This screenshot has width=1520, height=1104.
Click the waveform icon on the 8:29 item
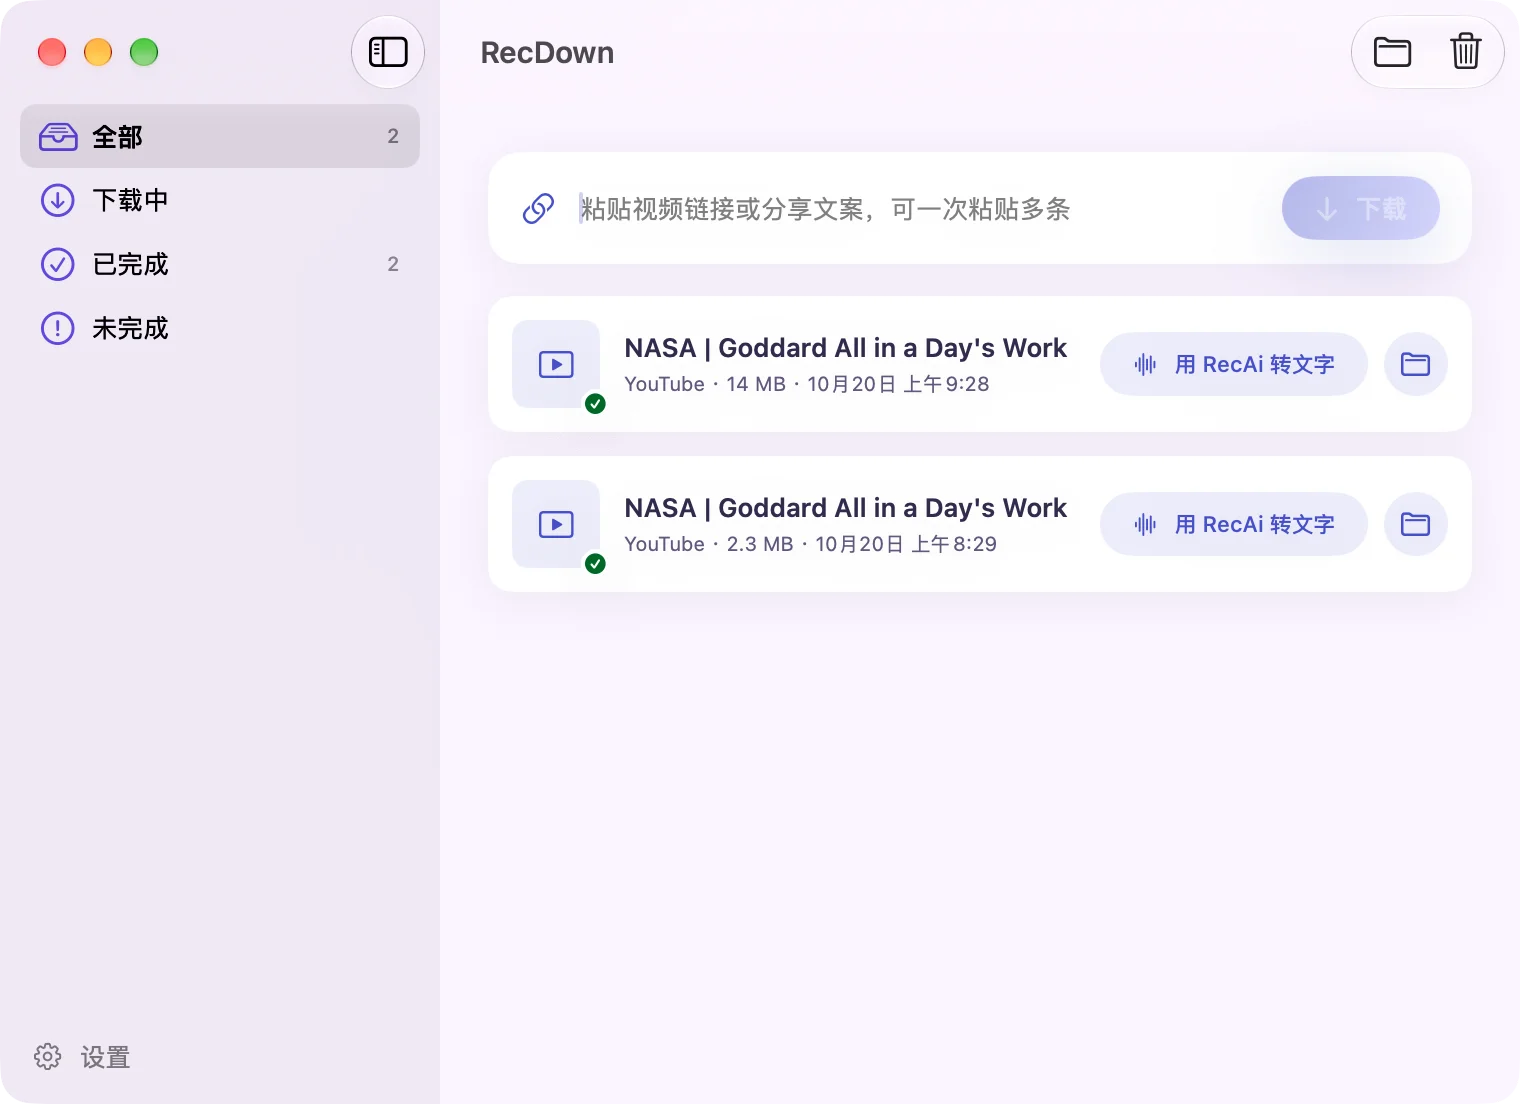[1145, 524]
